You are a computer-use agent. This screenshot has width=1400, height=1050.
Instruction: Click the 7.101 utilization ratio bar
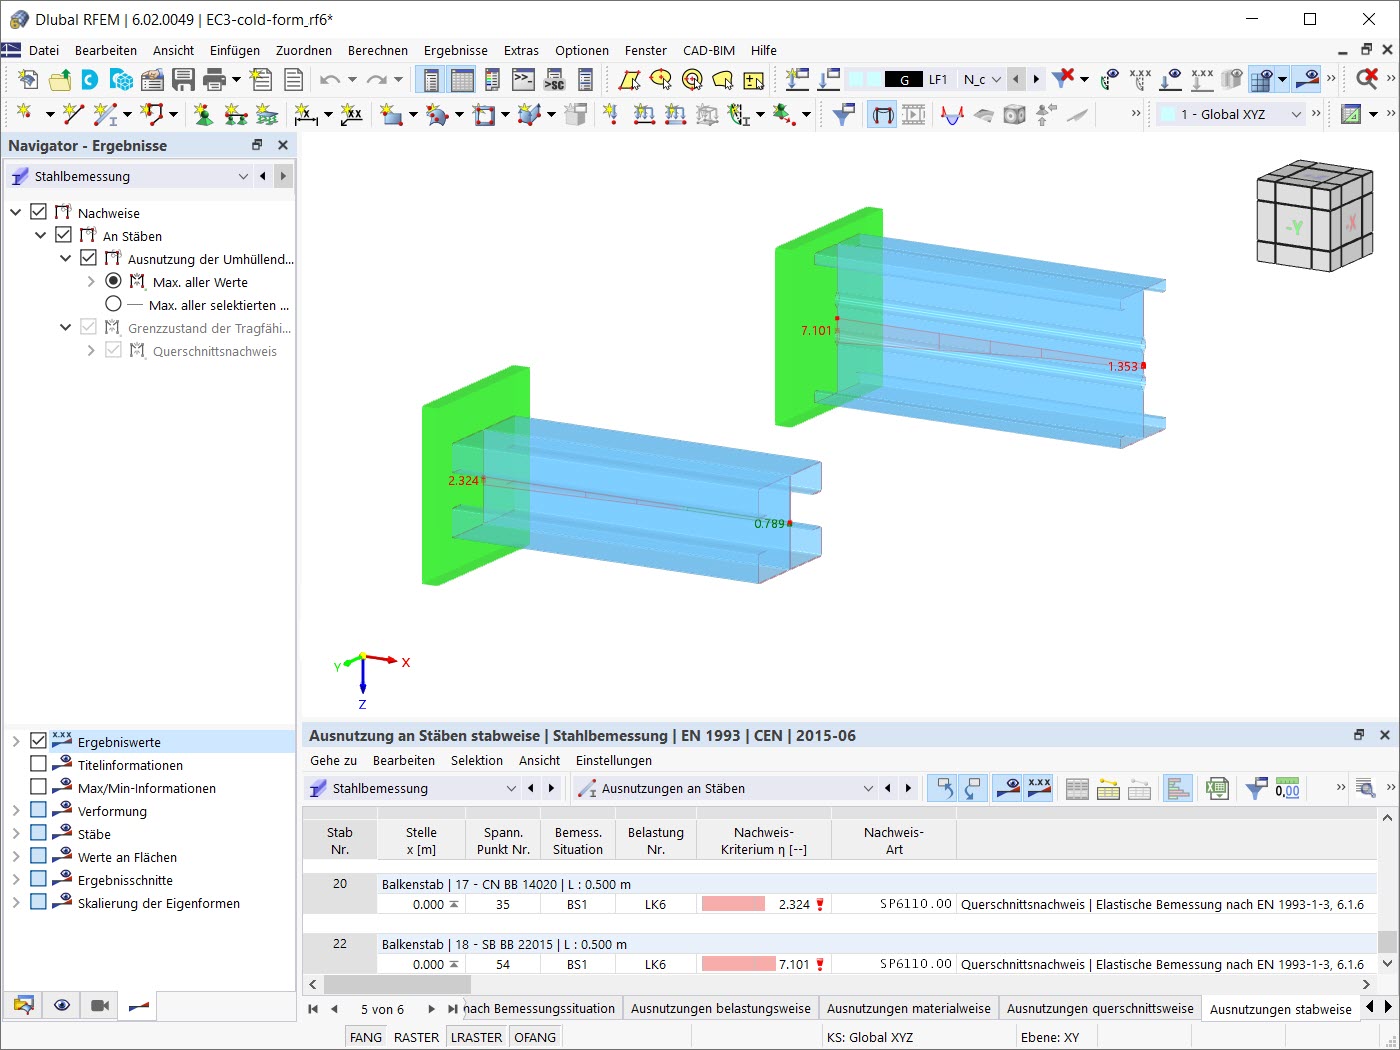coord(739,964)
